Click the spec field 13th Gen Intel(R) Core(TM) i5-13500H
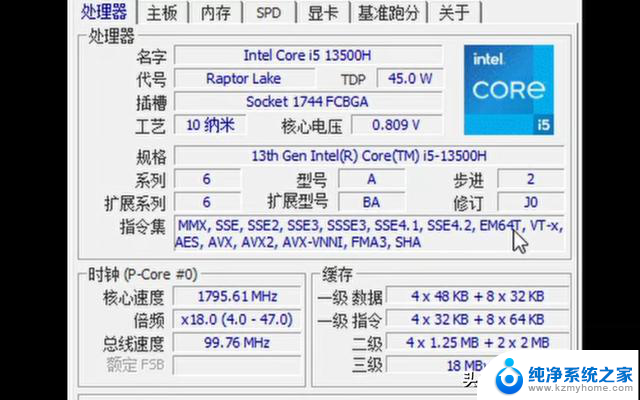Image resolution: width=640 pixels, height=400 pixels. 369,156
